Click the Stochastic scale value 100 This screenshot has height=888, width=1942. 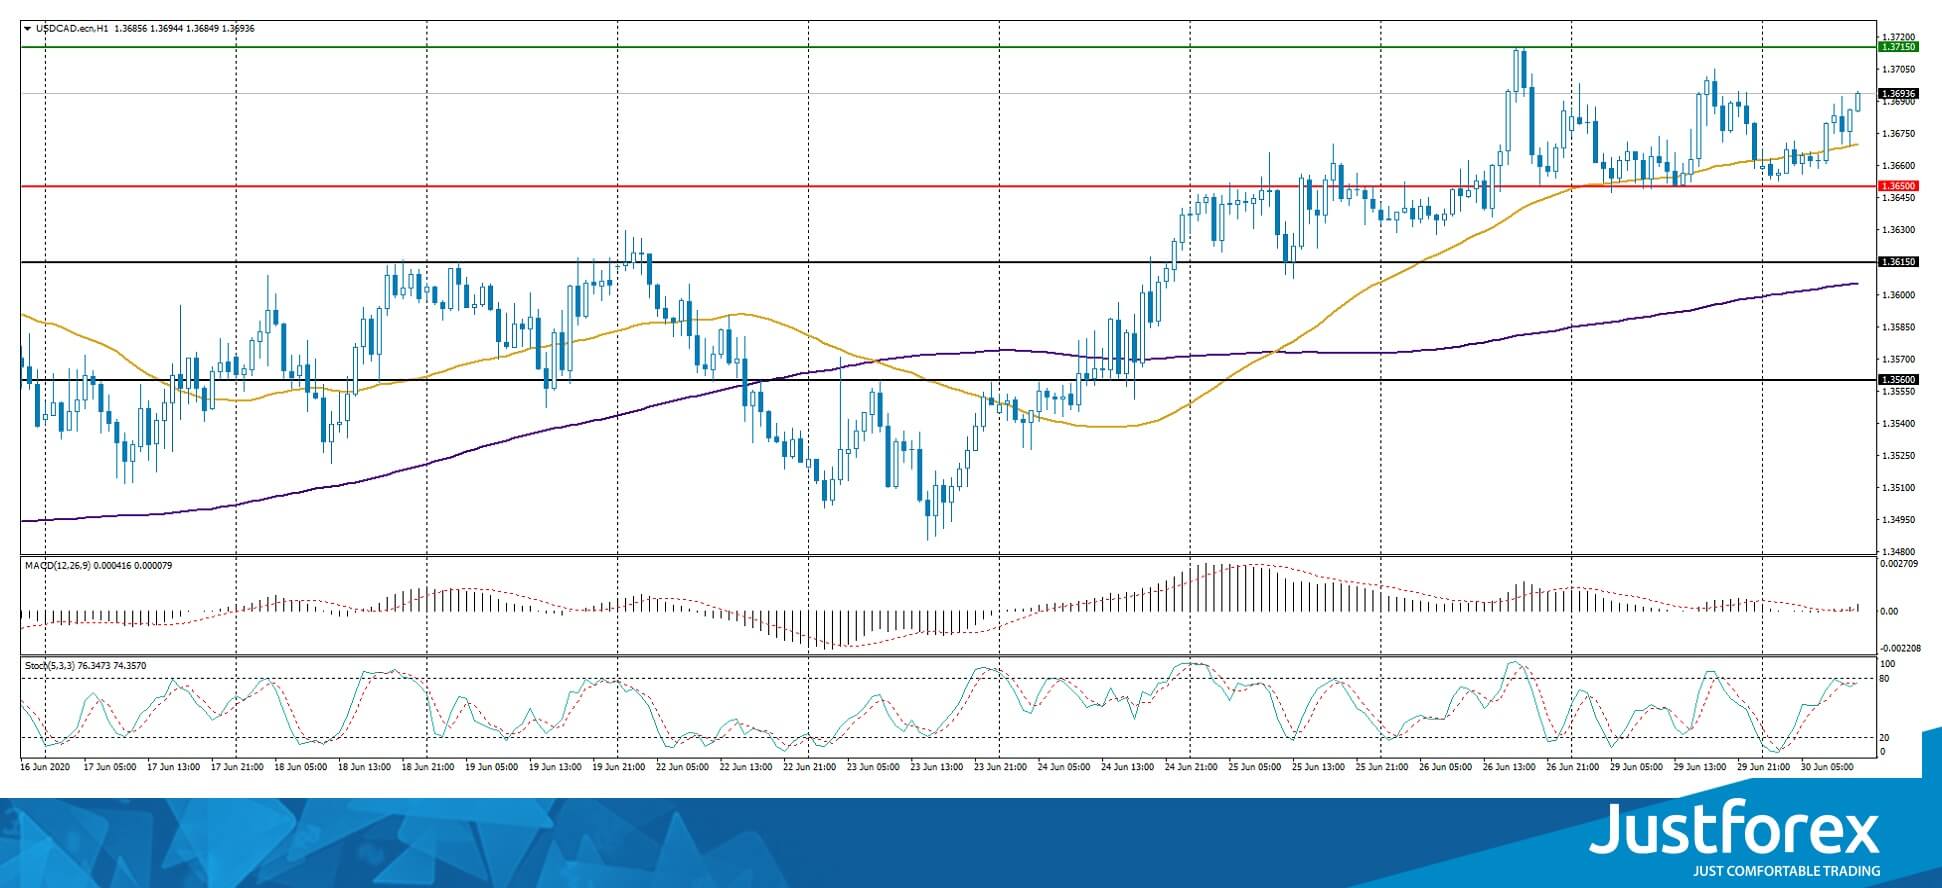1888,664
